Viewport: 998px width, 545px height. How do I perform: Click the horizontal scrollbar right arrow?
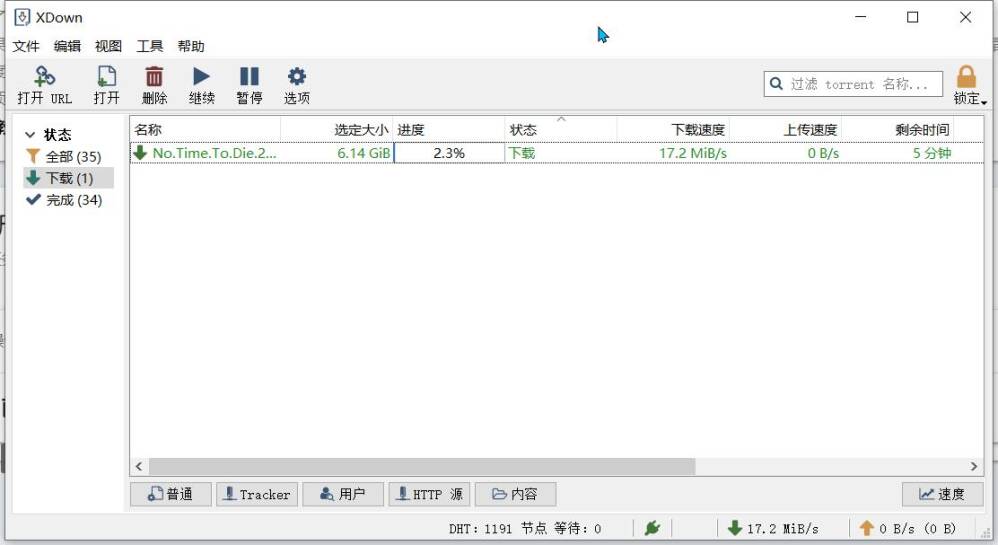coord(974,467)
